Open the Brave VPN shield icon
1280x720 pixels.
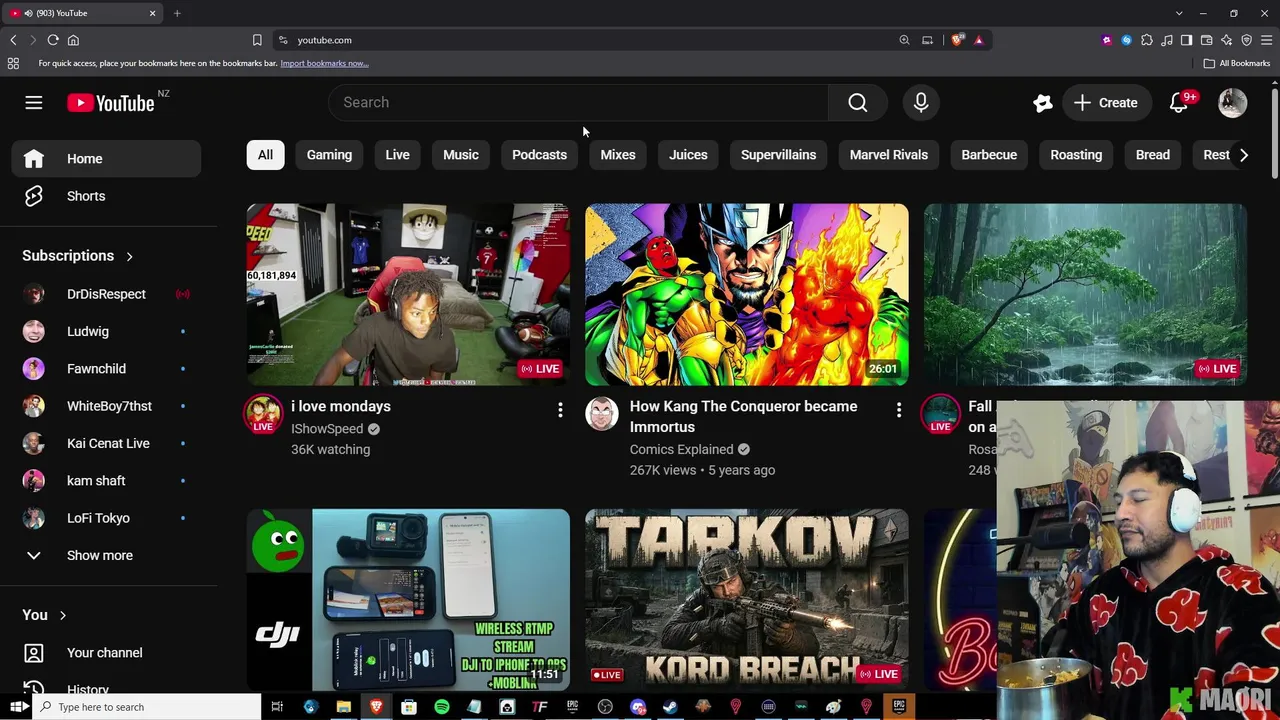(1246, 40)
